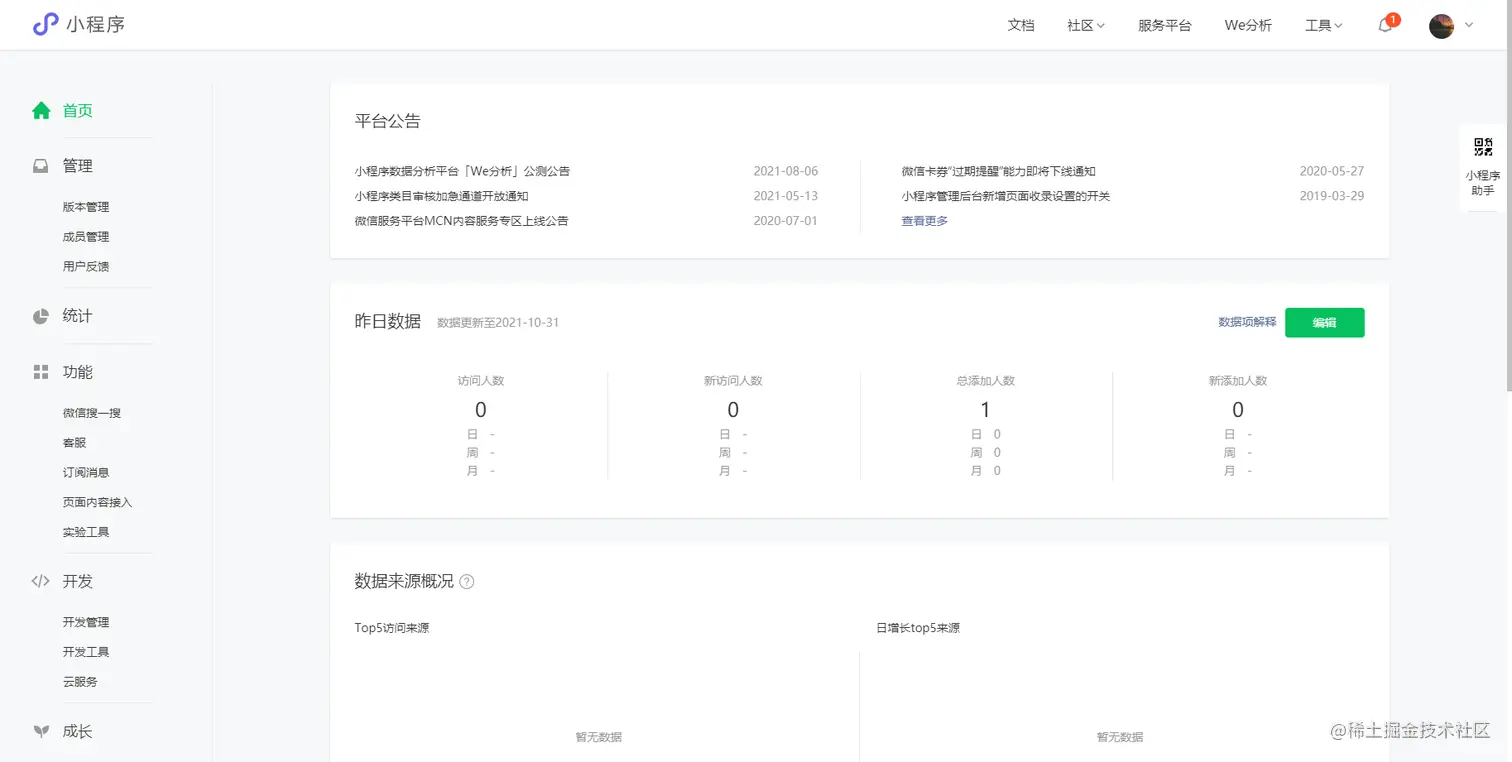The width and height of the screenshot is (1512, 762).
Task: Open 订阅消息 in the sidebar
Action: [86, 473]
